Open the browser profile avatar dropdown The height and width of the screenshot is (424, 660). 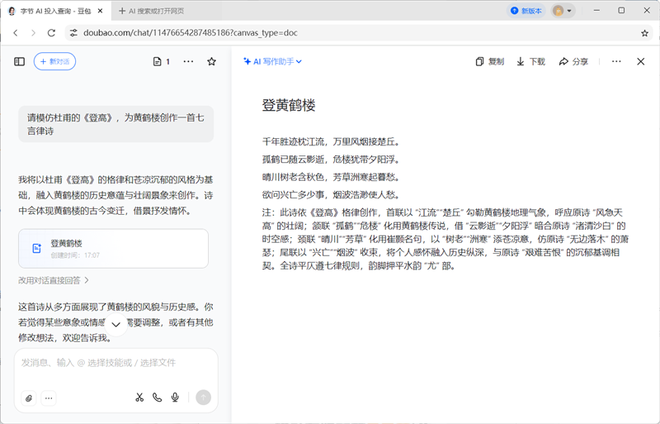click(564, 11)
